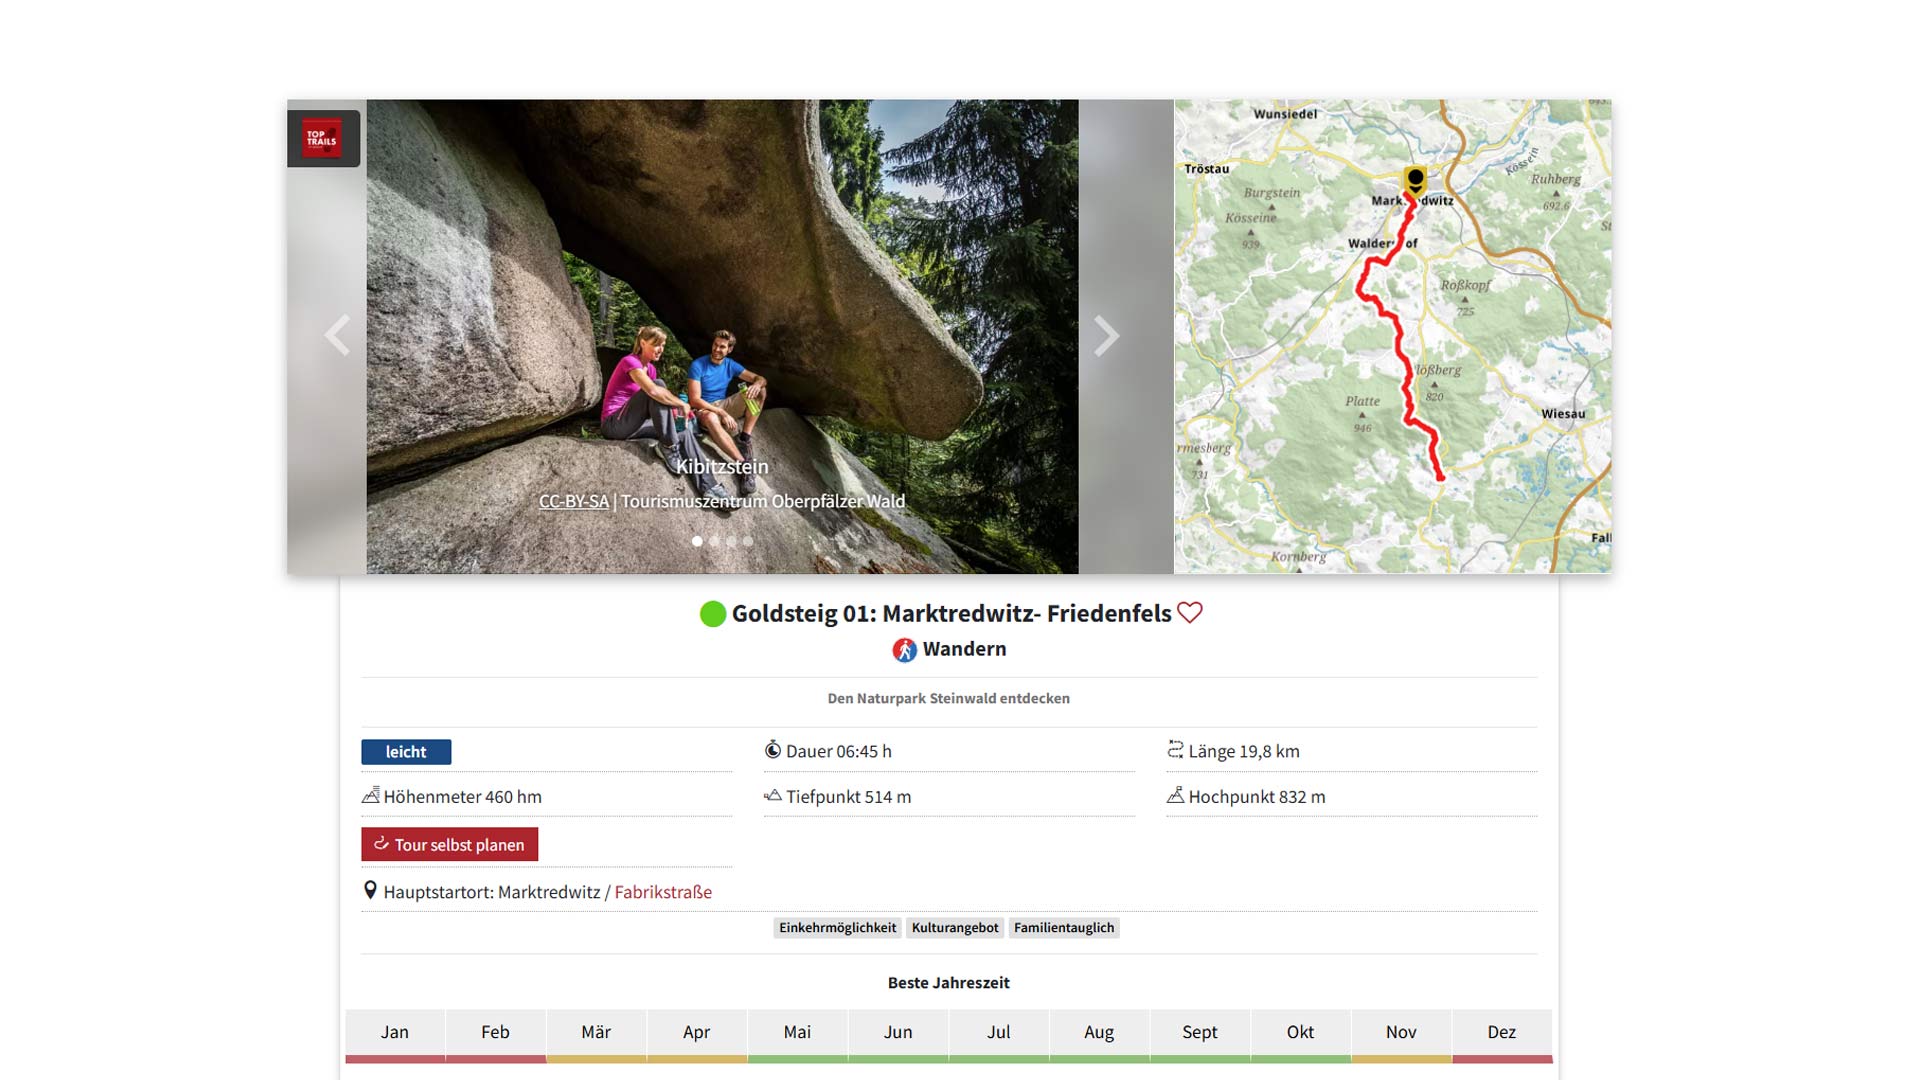1920x1080 pixels.
Task: Add tour to favorites with heart icon
Action: [1190, 613]
